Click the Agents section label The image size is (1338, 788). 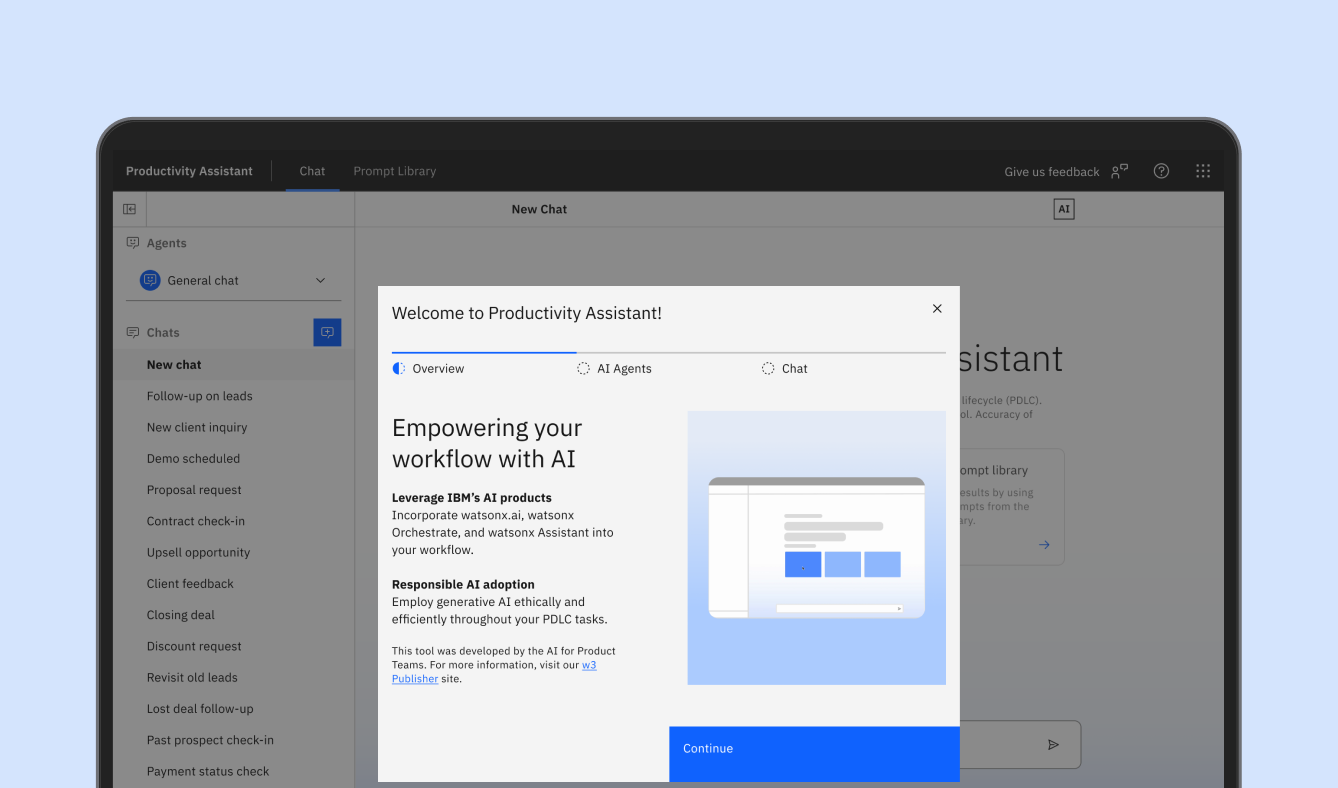tap(166, 243)
